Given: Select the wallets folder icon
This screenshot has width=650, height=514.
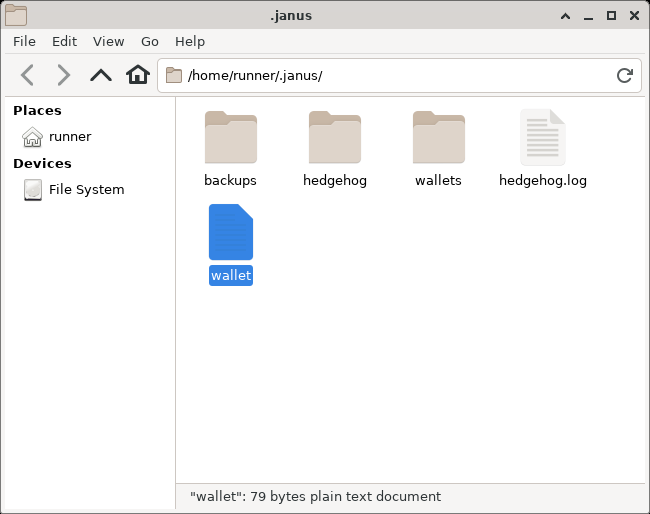Looking at the screenshot, I should pos(439,137).
